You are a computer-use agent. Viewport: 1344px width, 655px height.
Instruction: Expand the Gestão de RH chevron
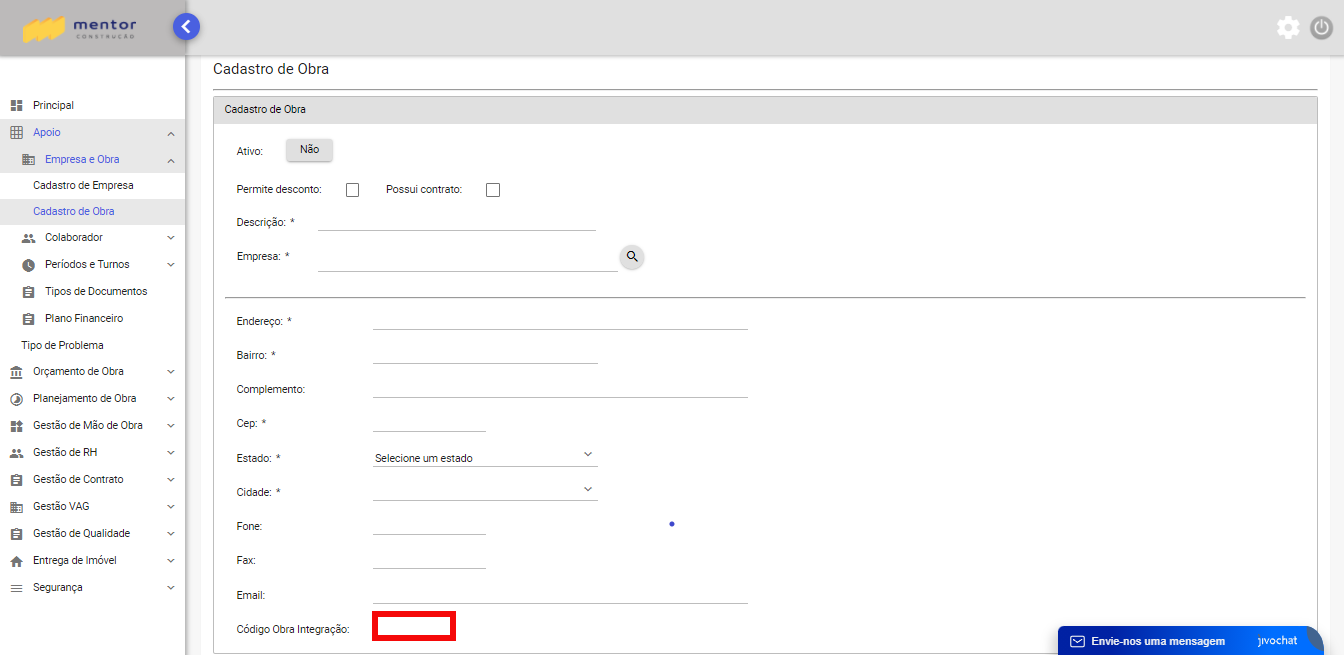click(x=171, y=453)
